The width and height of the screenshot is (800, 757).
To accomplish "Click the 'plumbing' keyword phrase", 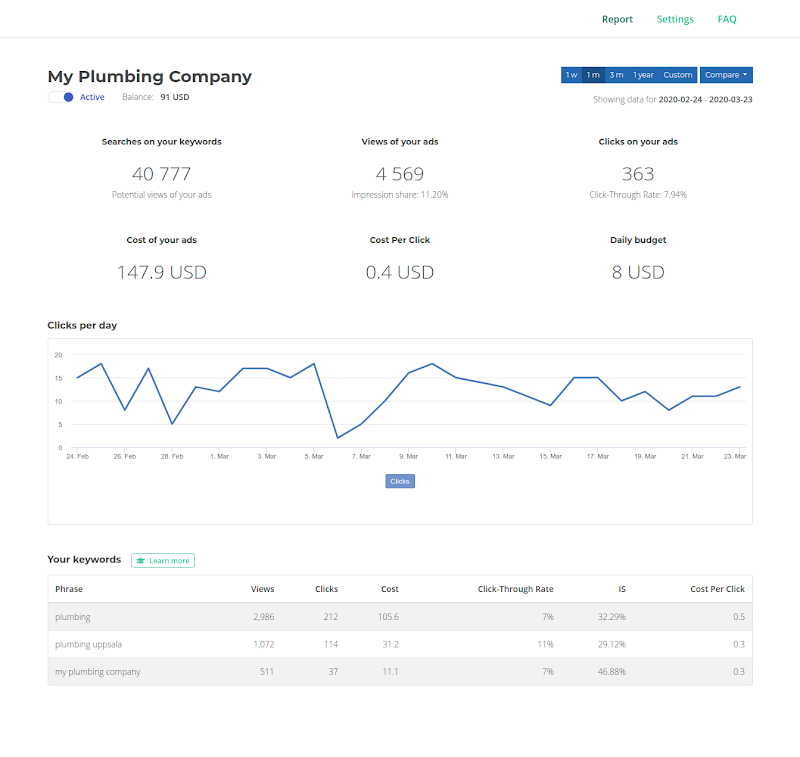I will coord(72,617).
